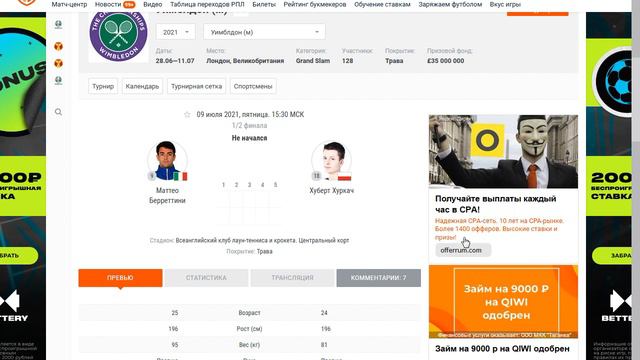Open Таблица переходов РПЛ menu item
The image size is (640, 360).
[x=207, y=4]
